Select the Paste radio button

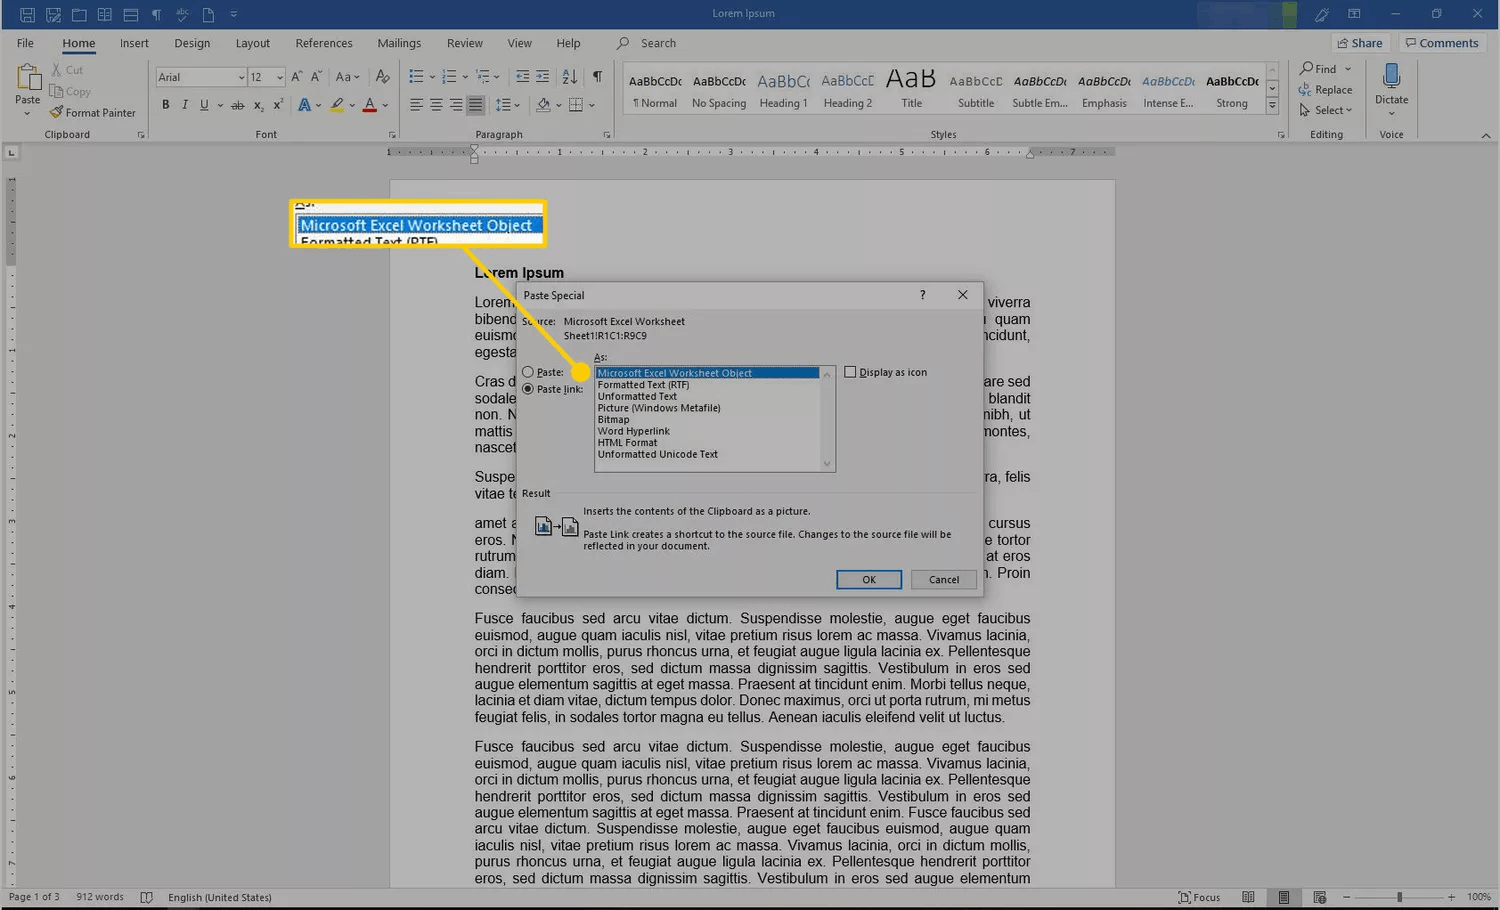tap(528, 372)
